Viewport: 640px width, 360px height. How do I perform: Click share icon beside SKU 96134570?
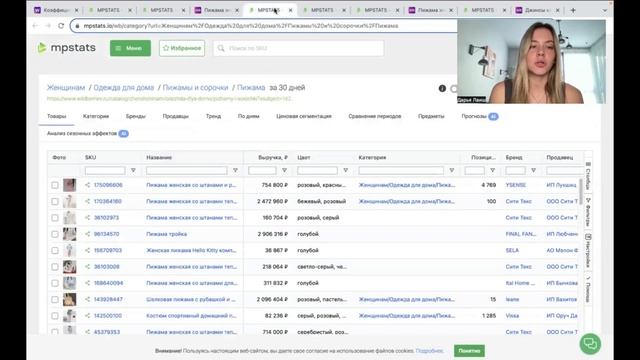tap(87, 234)
